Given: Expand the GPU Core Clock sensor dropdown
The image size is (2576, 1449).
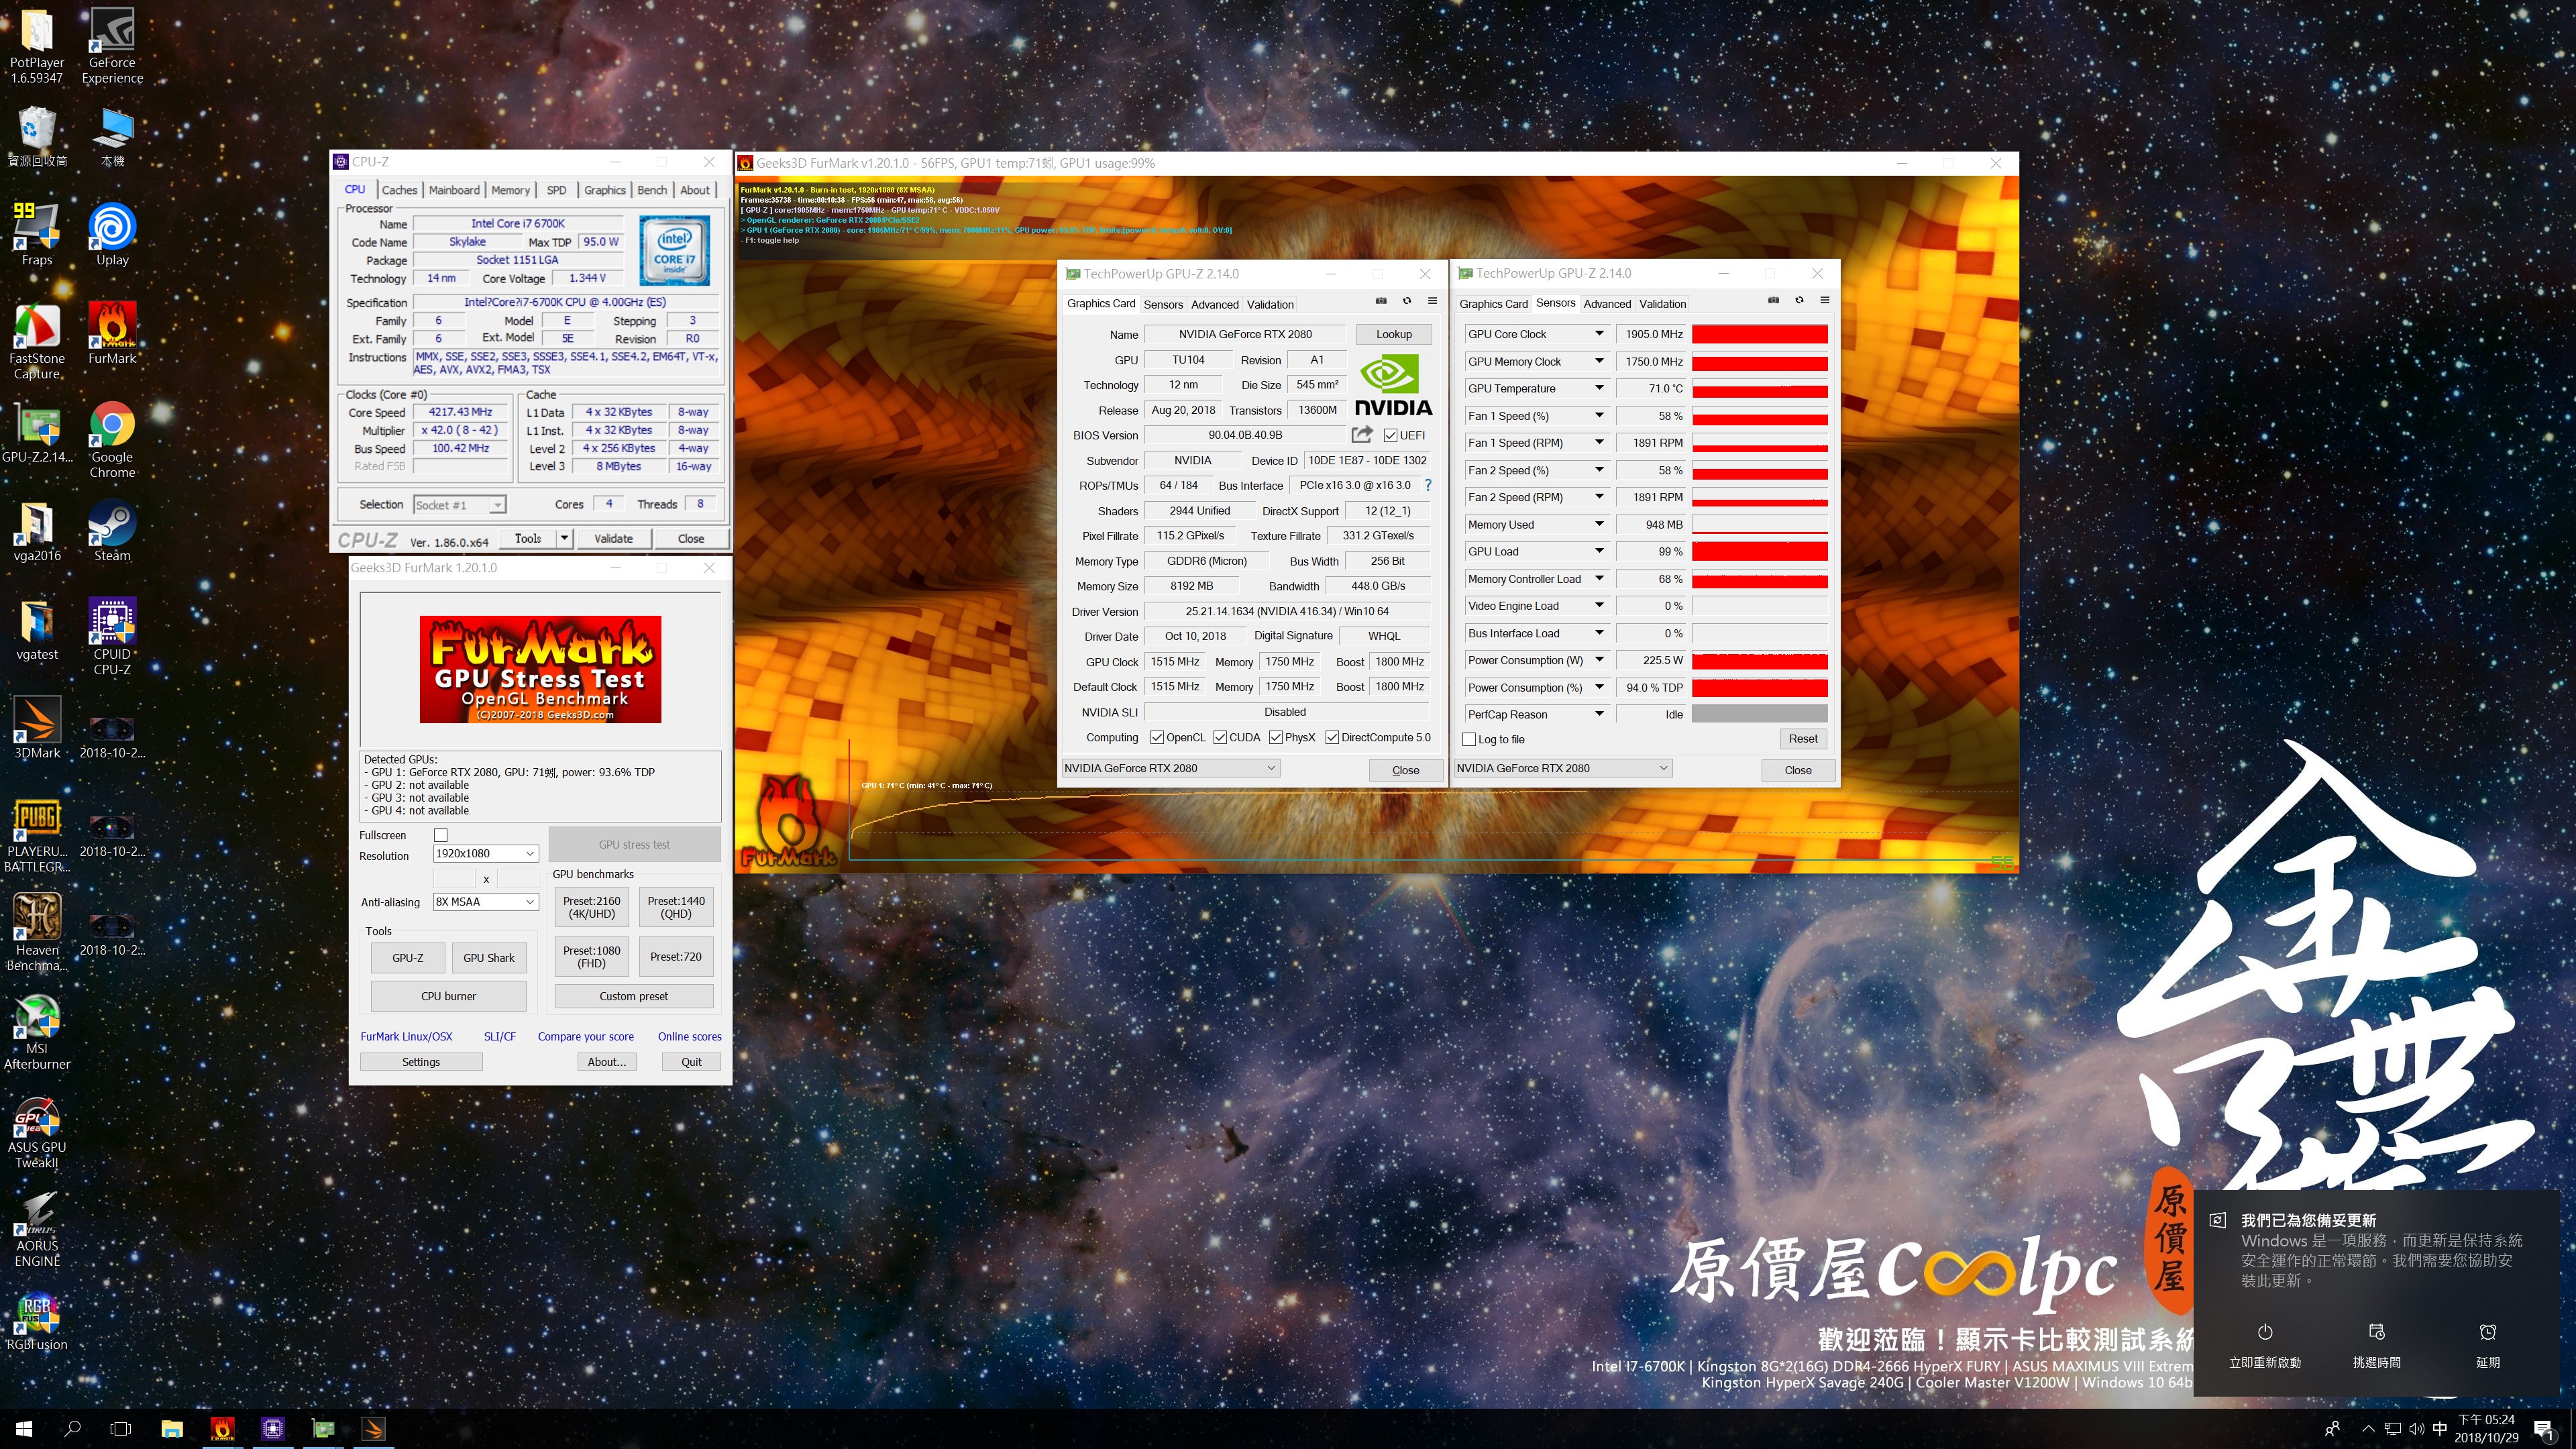Looking at the screenshot, I should pyautogui.click(x=1599, y=334).
